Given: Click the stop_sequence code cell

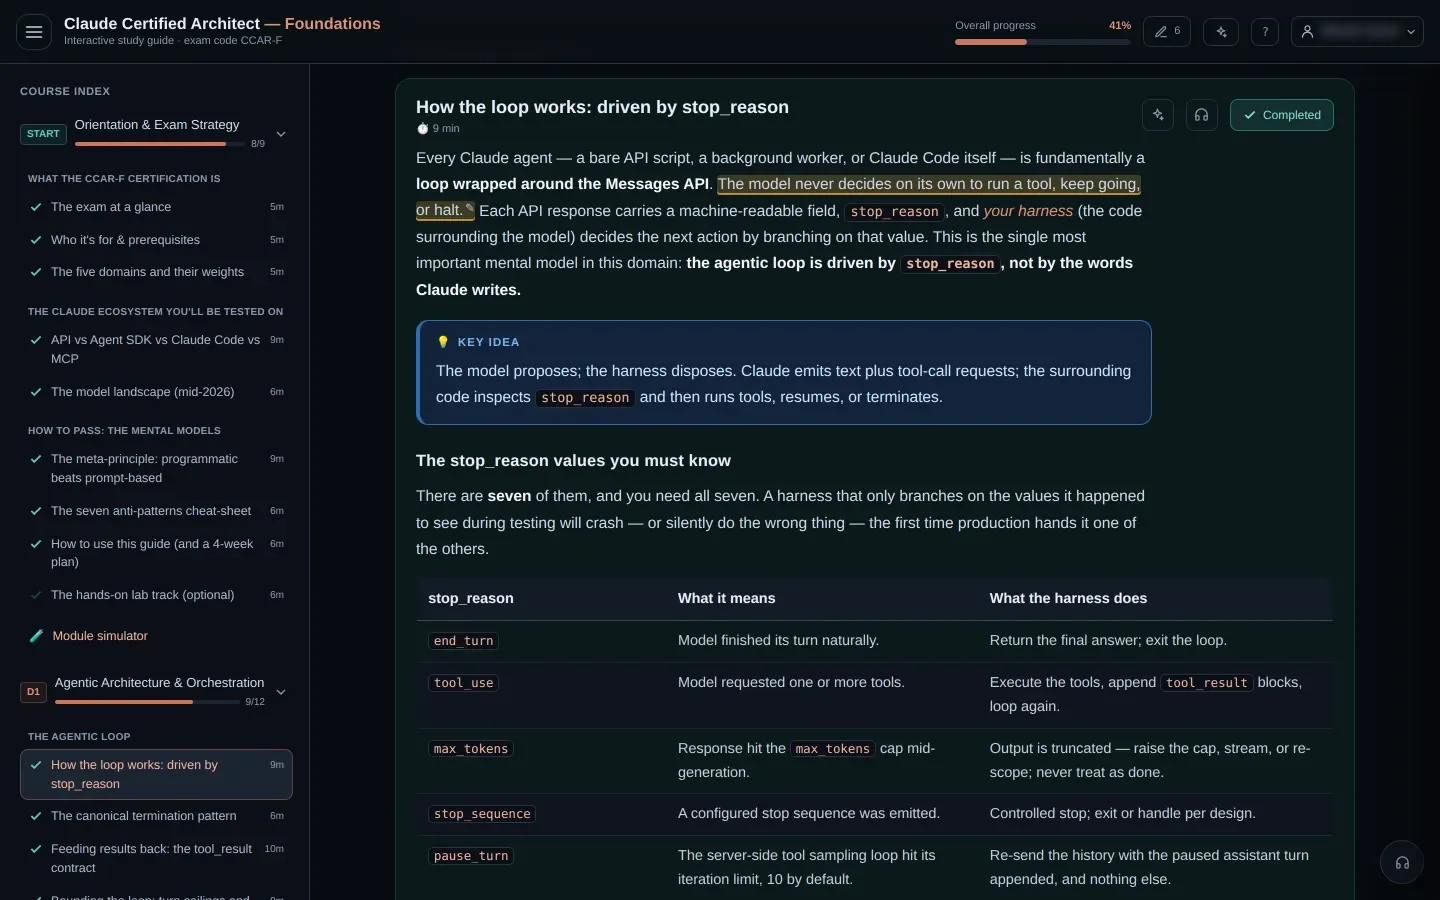Looking at the screenshot, I should tap(482, 814).
